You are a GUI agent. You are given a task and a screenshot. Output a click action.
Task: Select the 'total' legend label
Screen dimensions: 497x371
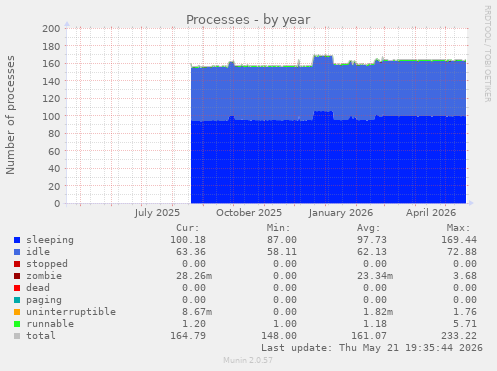coord(41,336)
